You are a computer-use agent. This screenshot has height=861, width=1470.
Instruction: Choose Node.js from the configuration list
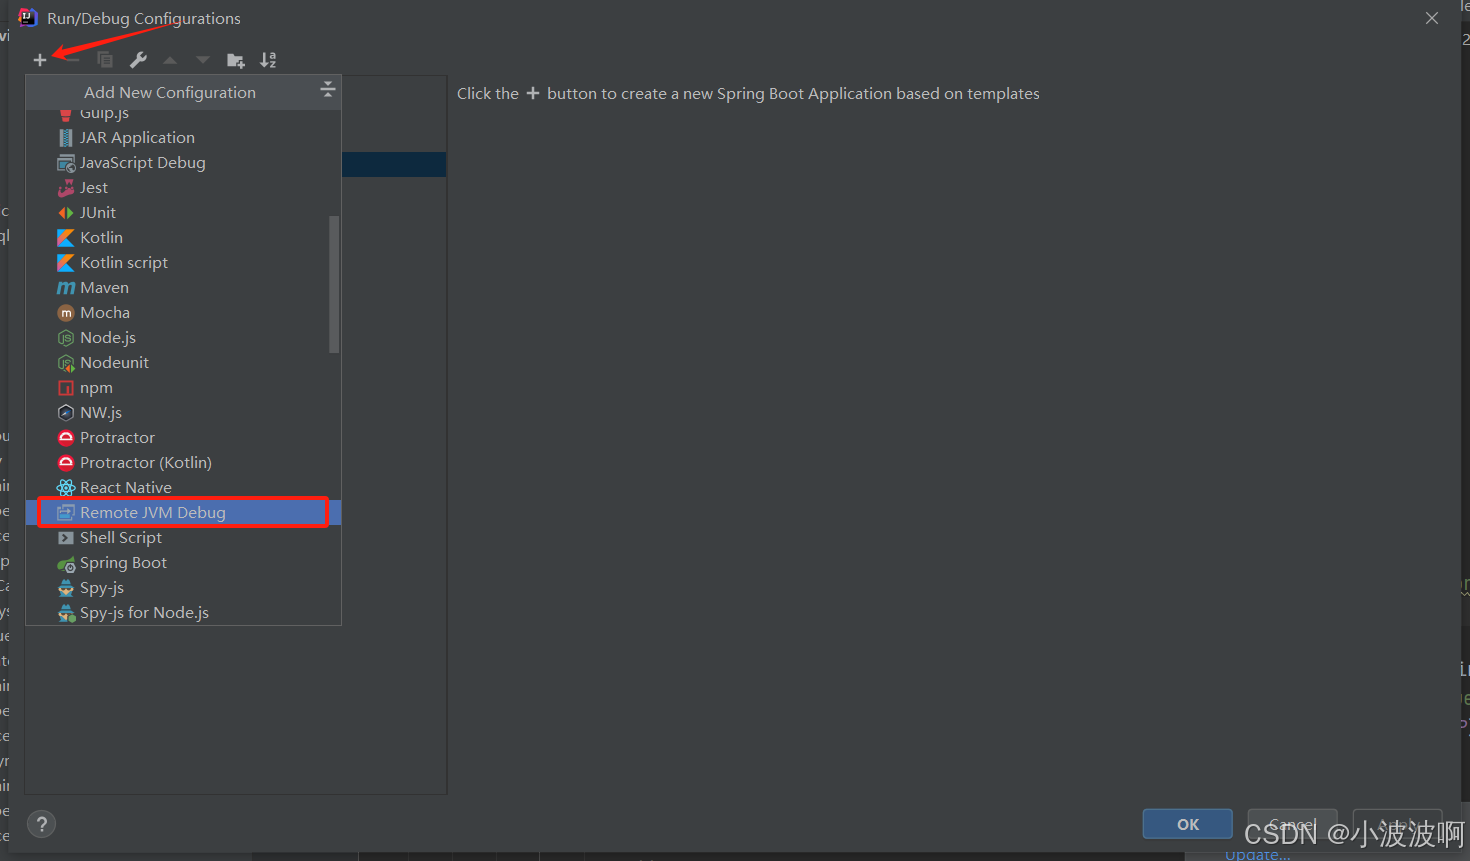[183, 337]
